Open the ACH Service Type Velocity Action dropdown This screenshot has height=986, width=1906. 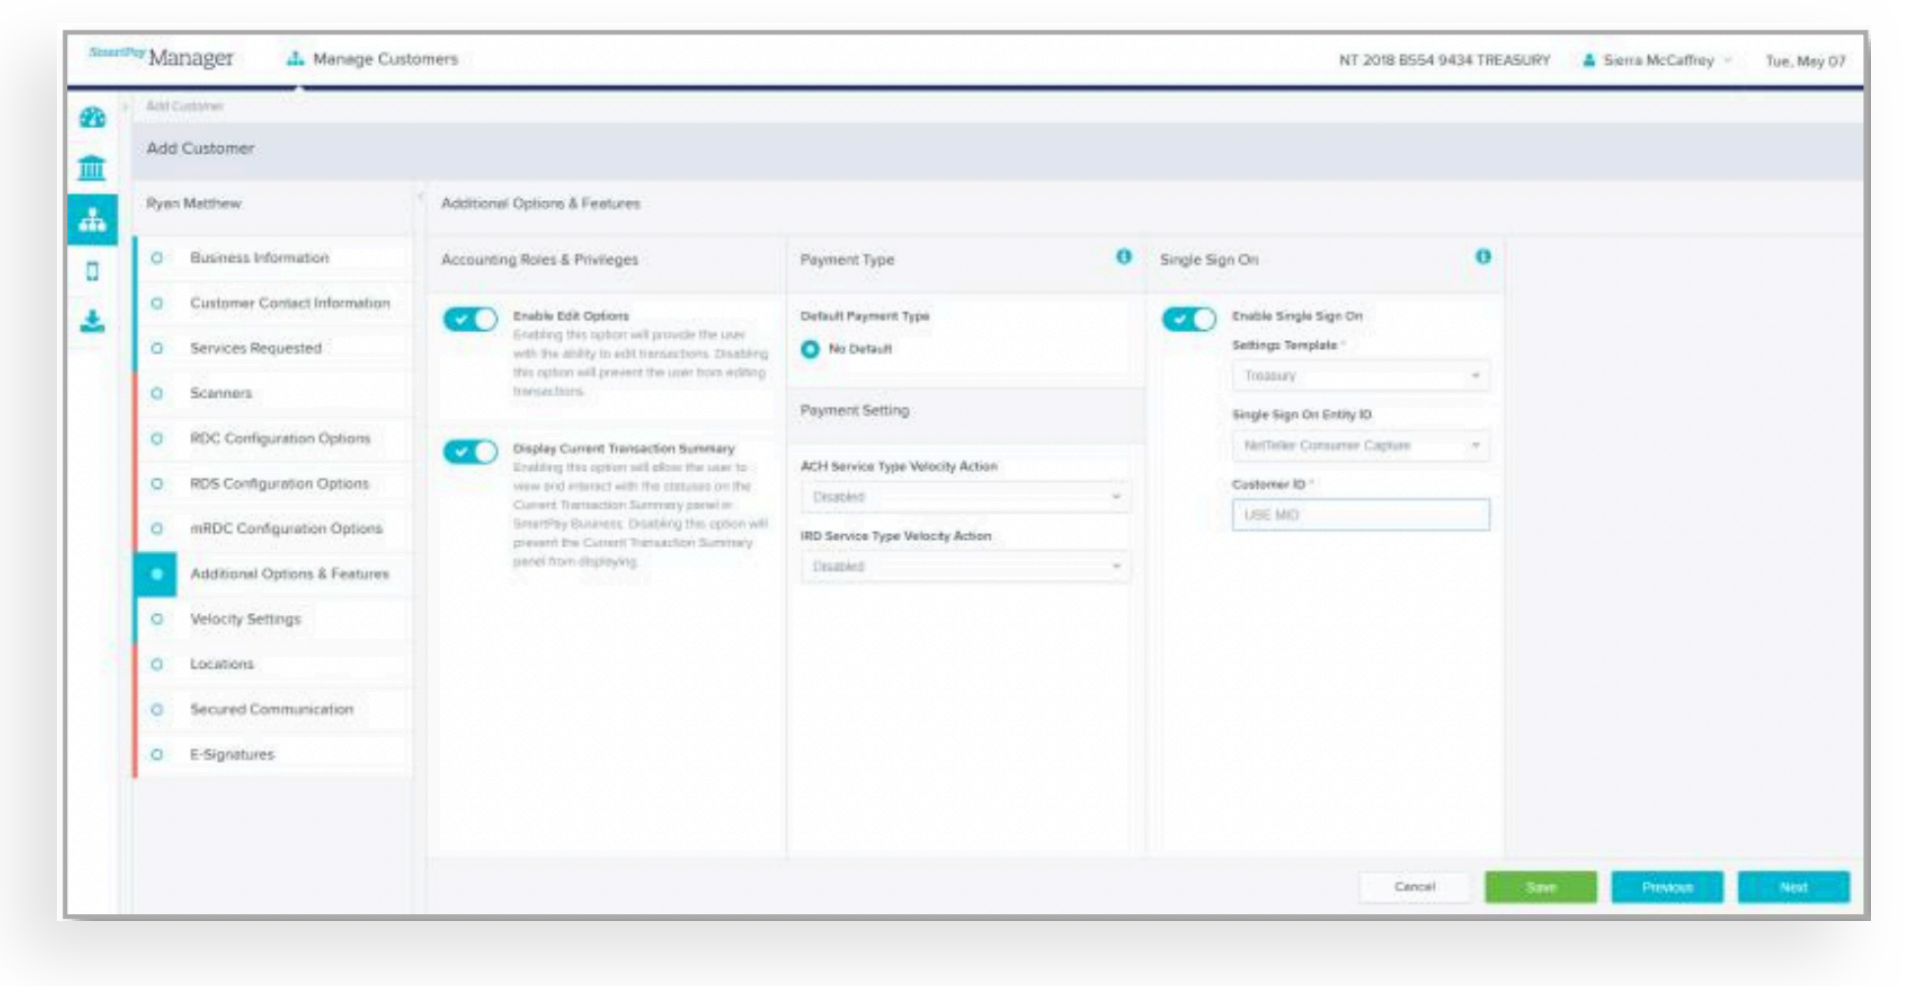(x=965, y=497)
